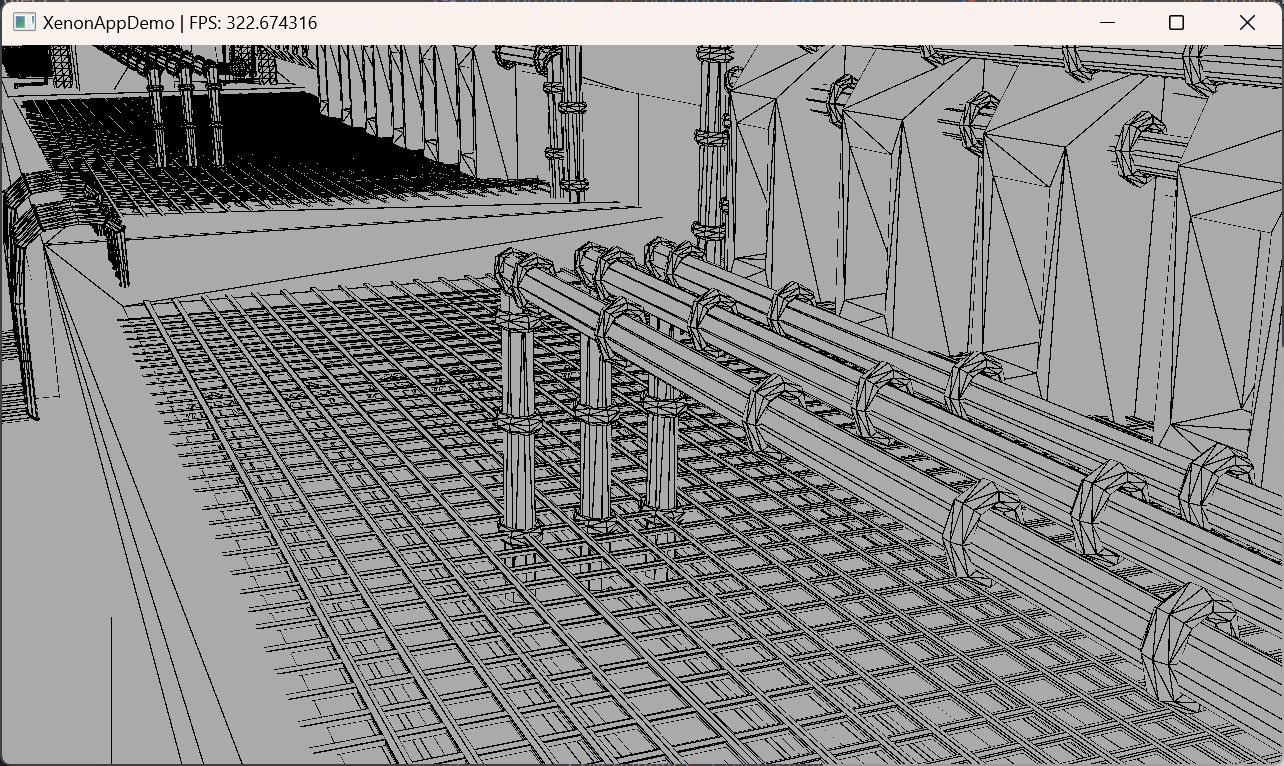This screenshot has height=766, width=1284.
Task: Close the XenonAppDemo window
Action: click(x=1247, y=22)
